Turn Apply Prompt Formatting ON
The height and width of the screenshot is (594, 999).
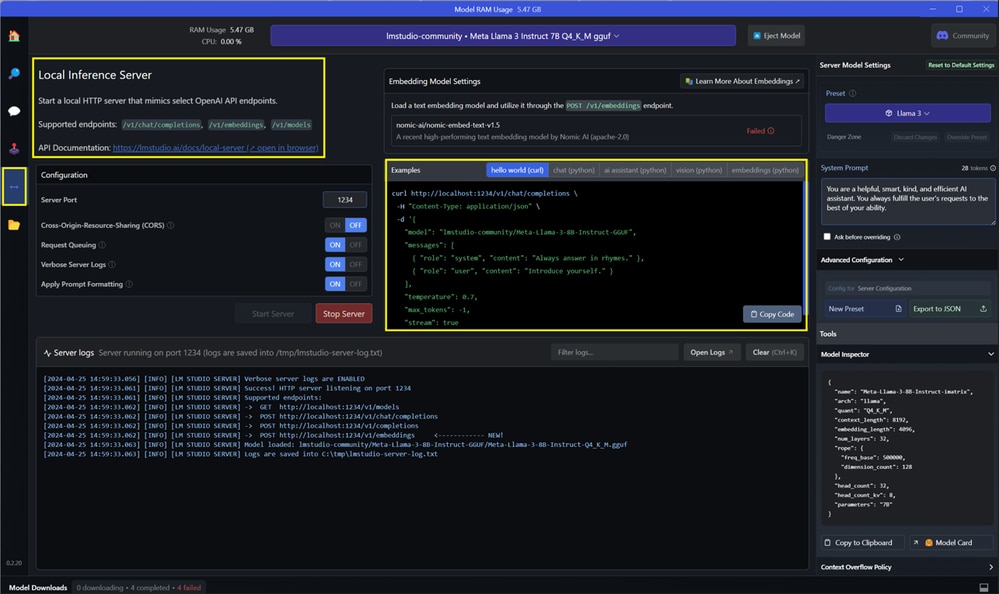335,284
